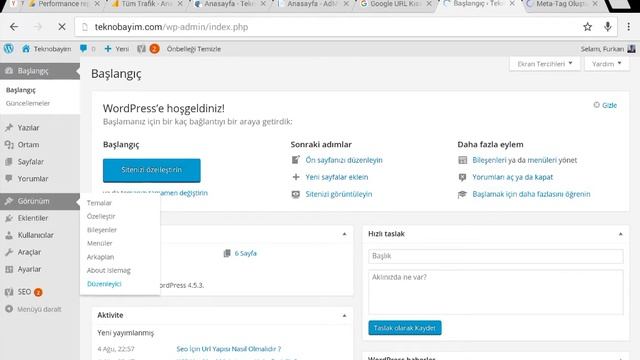Click Yeni sayfalar ekleyin link
Viewport: 640px width, 360px height.
(x=337, y=177)
